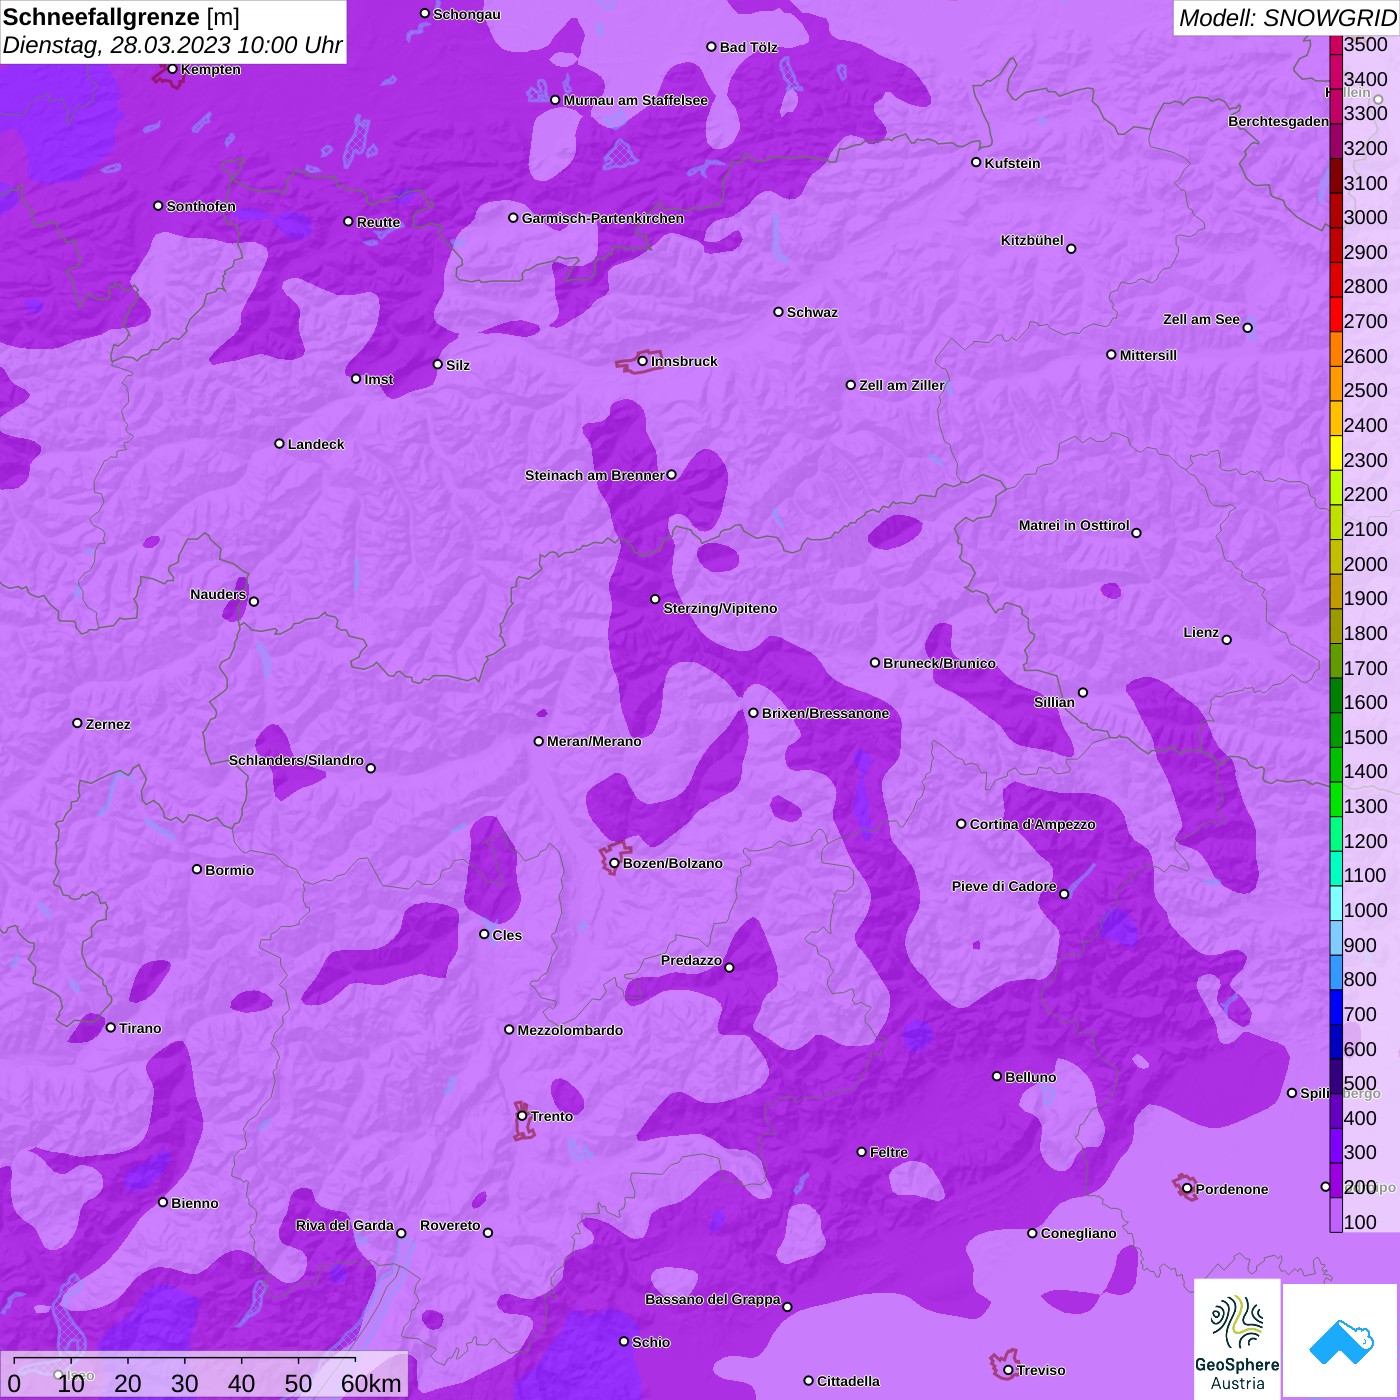The height and width of the screenshot is (1400, 1400).
Task: Click the Conegliano label
Action: click(1078, 1233)
